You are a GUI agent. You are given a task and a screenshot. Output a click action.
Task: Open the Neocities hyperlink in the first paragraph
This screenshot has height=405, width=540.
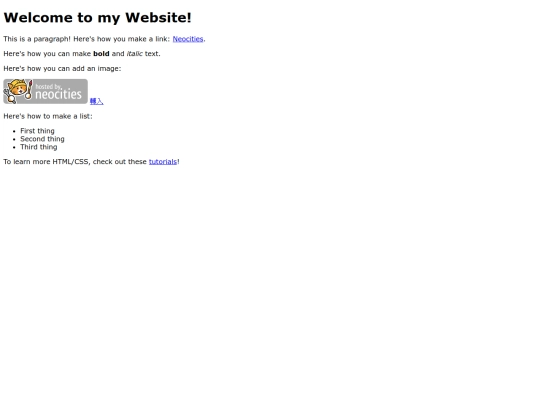click(188, 39)
